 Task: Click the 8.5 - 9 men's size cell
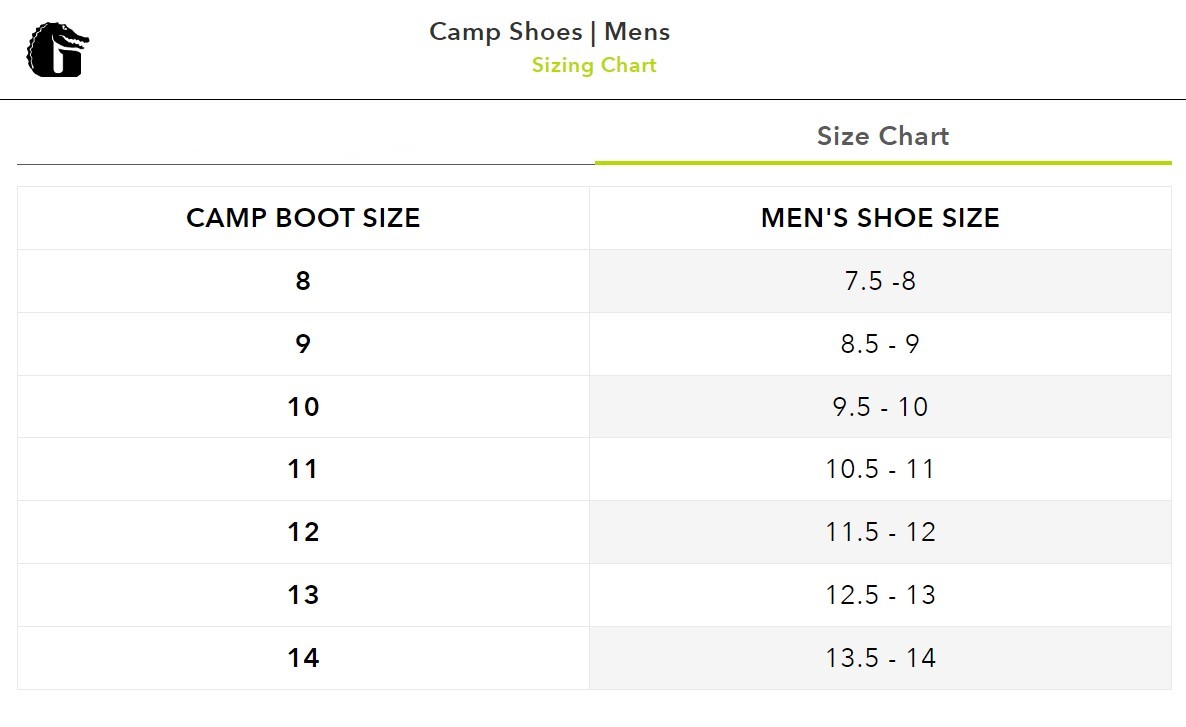tap(880, 344)
